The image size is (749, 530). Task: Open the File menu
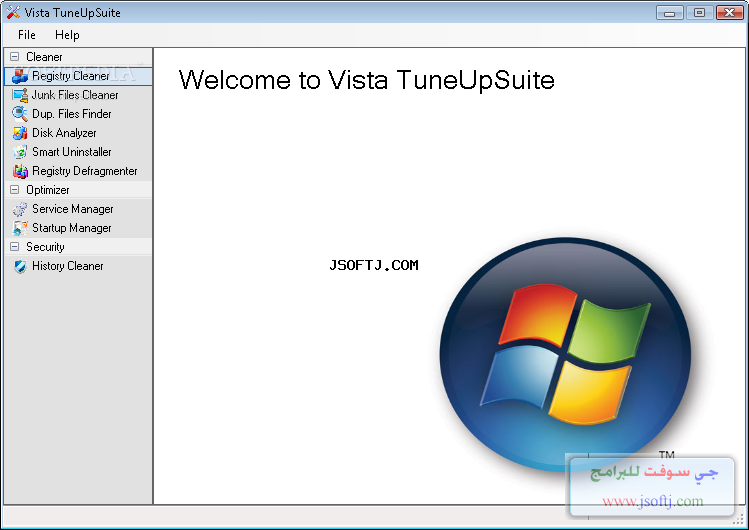pyautogui.click(x=27, y=35)
